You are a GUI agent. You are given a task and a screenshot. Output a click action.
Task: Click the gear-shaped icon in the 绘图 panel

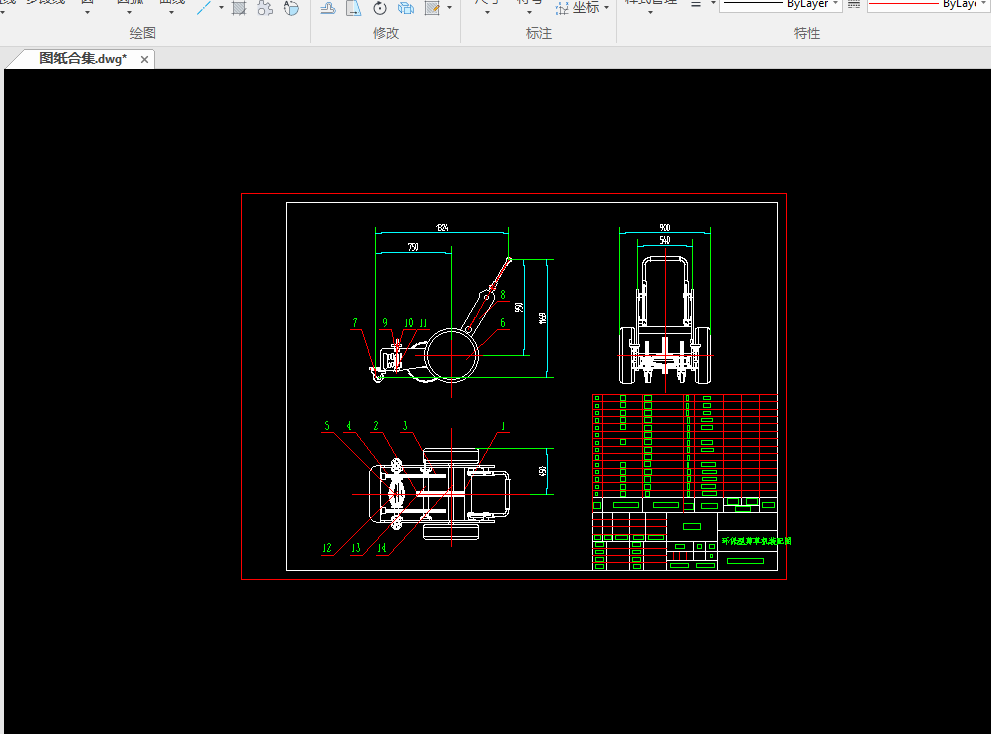pos(265,8)
